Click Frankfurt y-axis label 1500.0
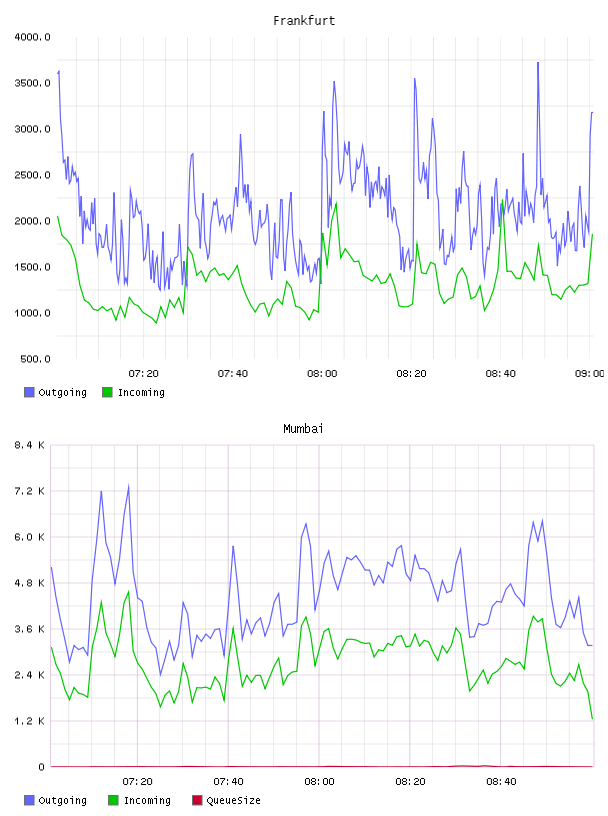The image size is (608, 816). click(33, 267)
